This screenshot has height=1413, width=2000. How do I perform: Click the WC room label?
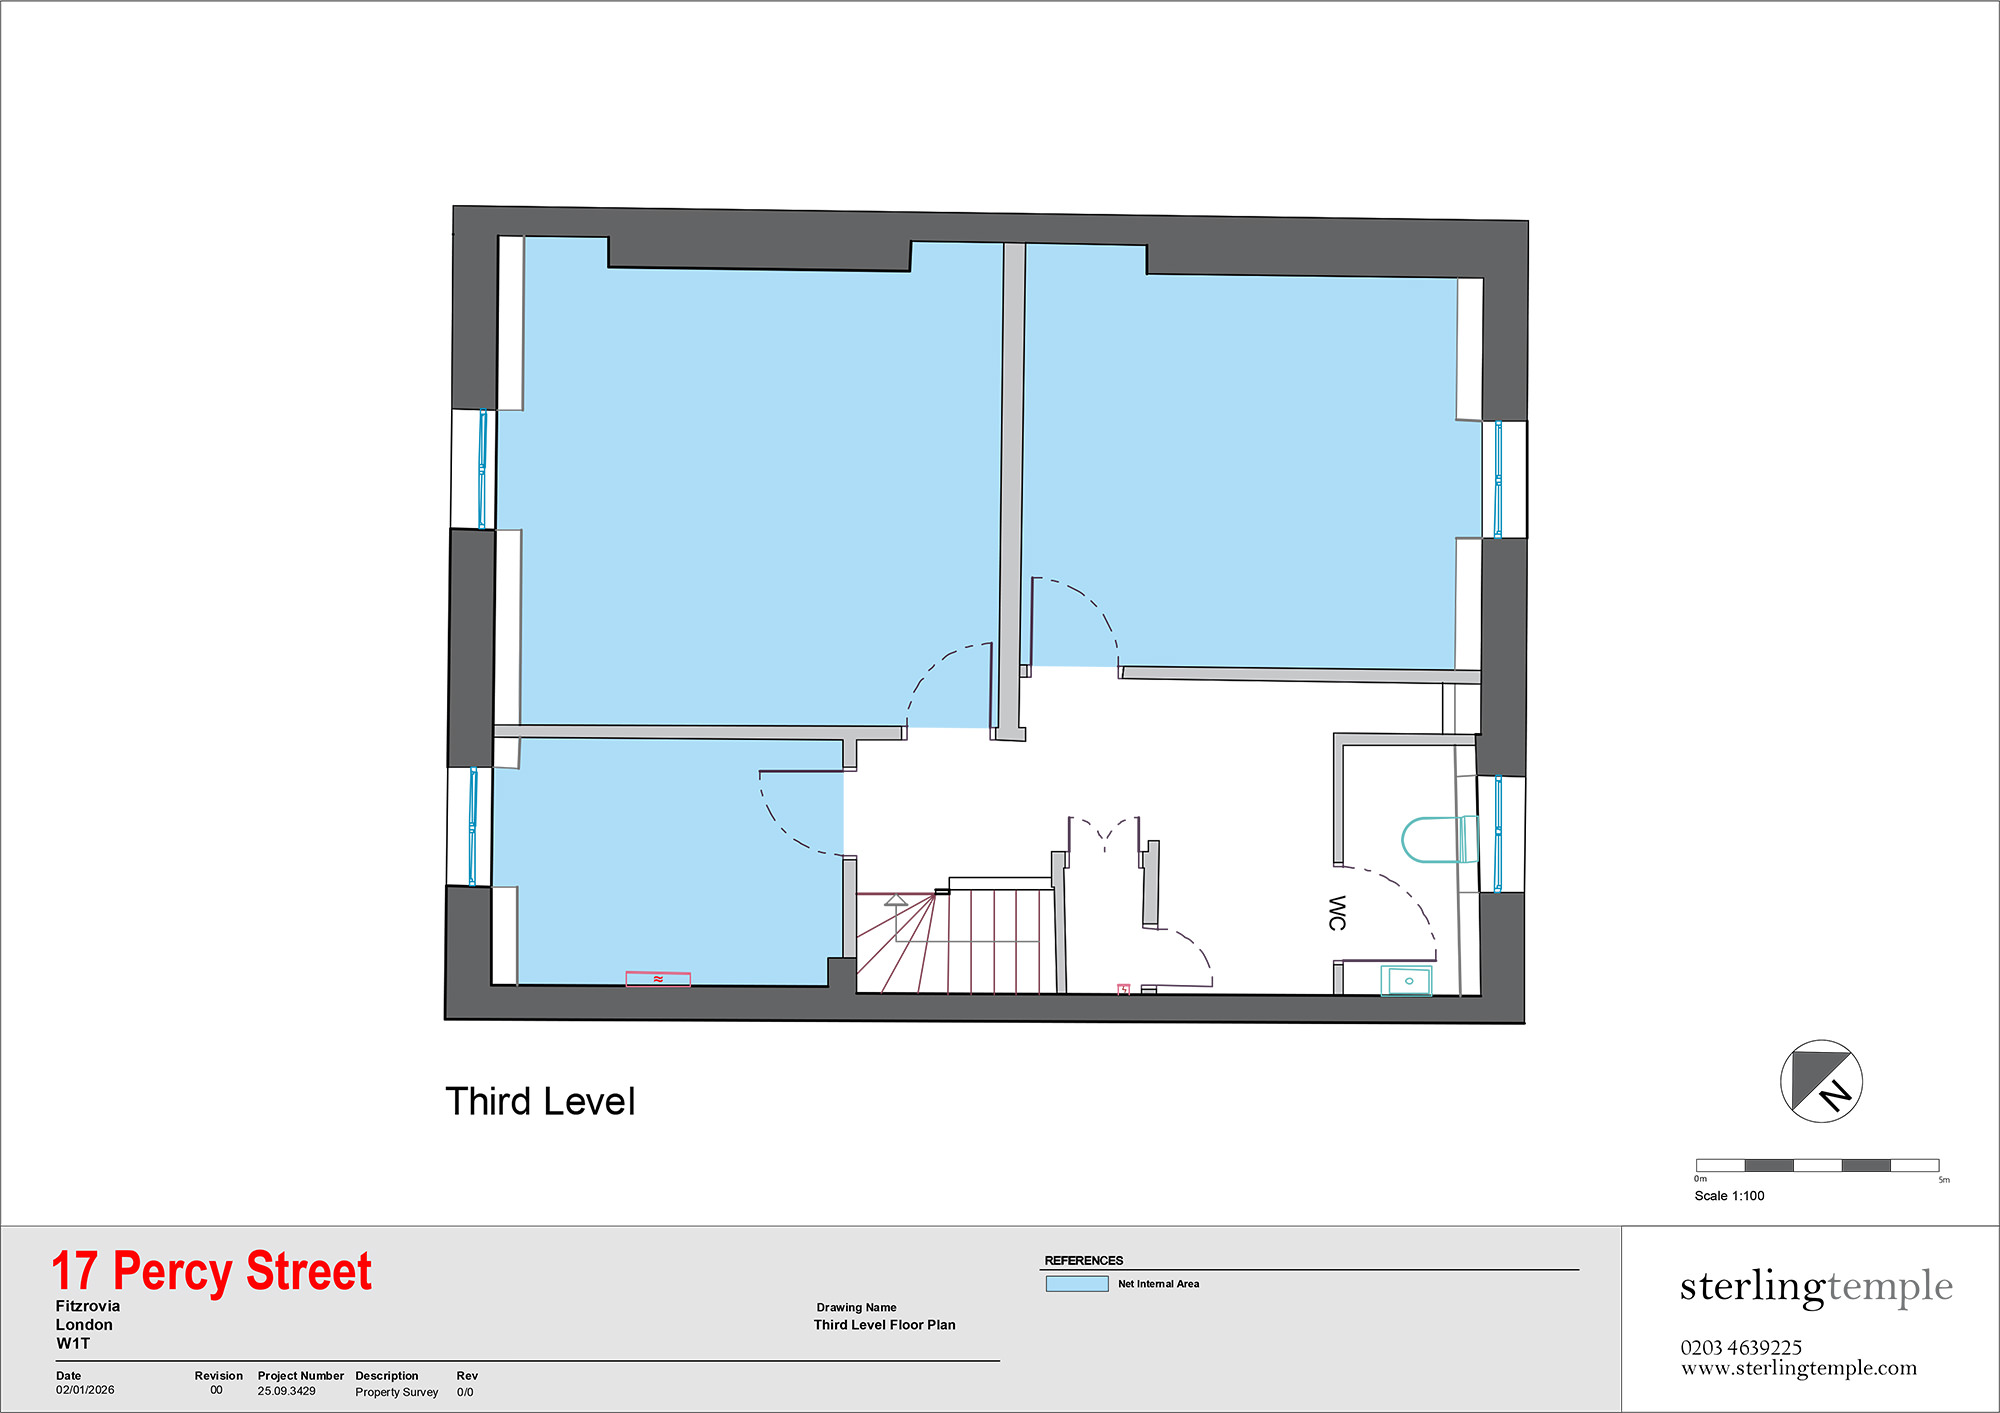pos(1337,913)
